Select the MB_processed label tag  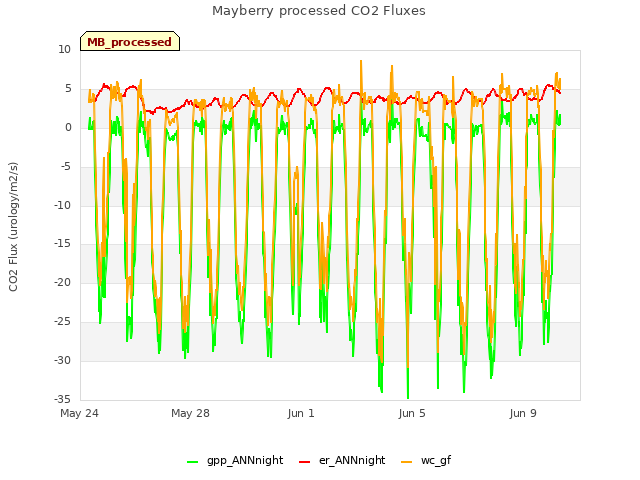(130, 42)
